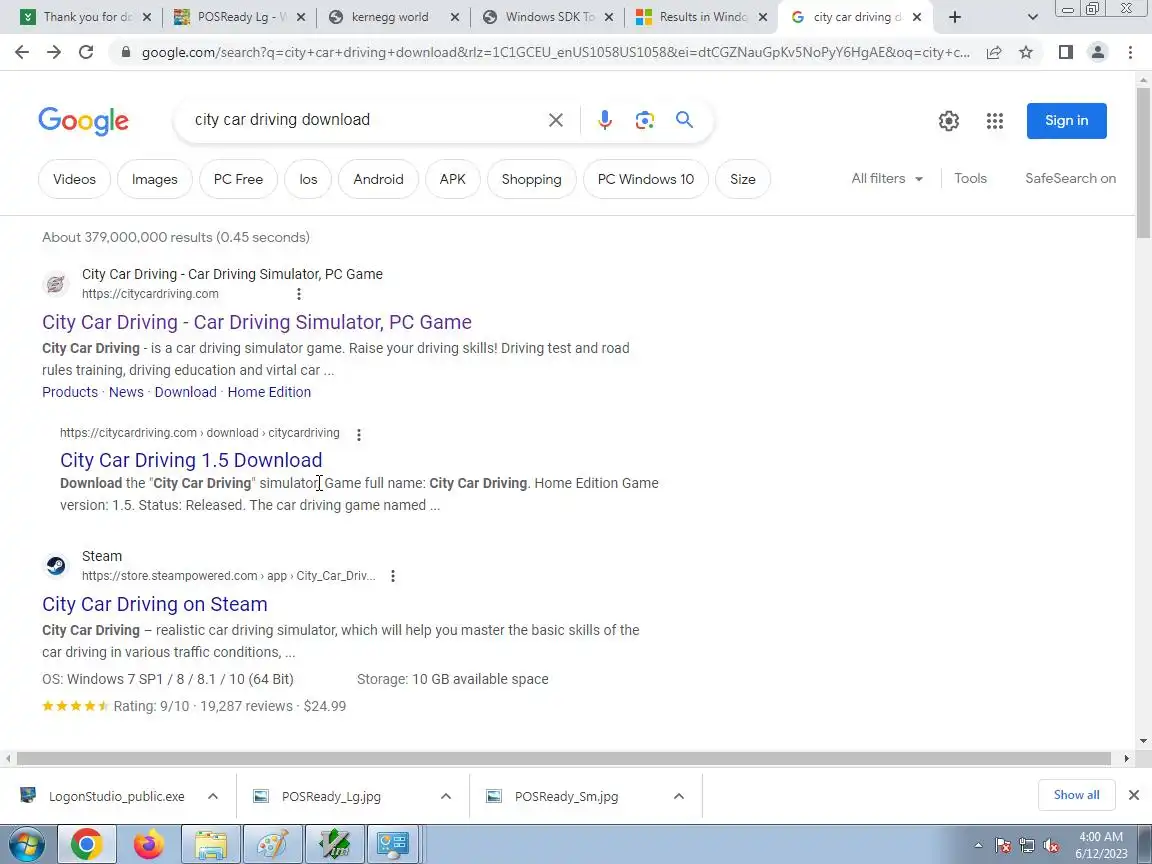Apply Shopping filter chip
1152x864 pixels.
click(531, 179)
